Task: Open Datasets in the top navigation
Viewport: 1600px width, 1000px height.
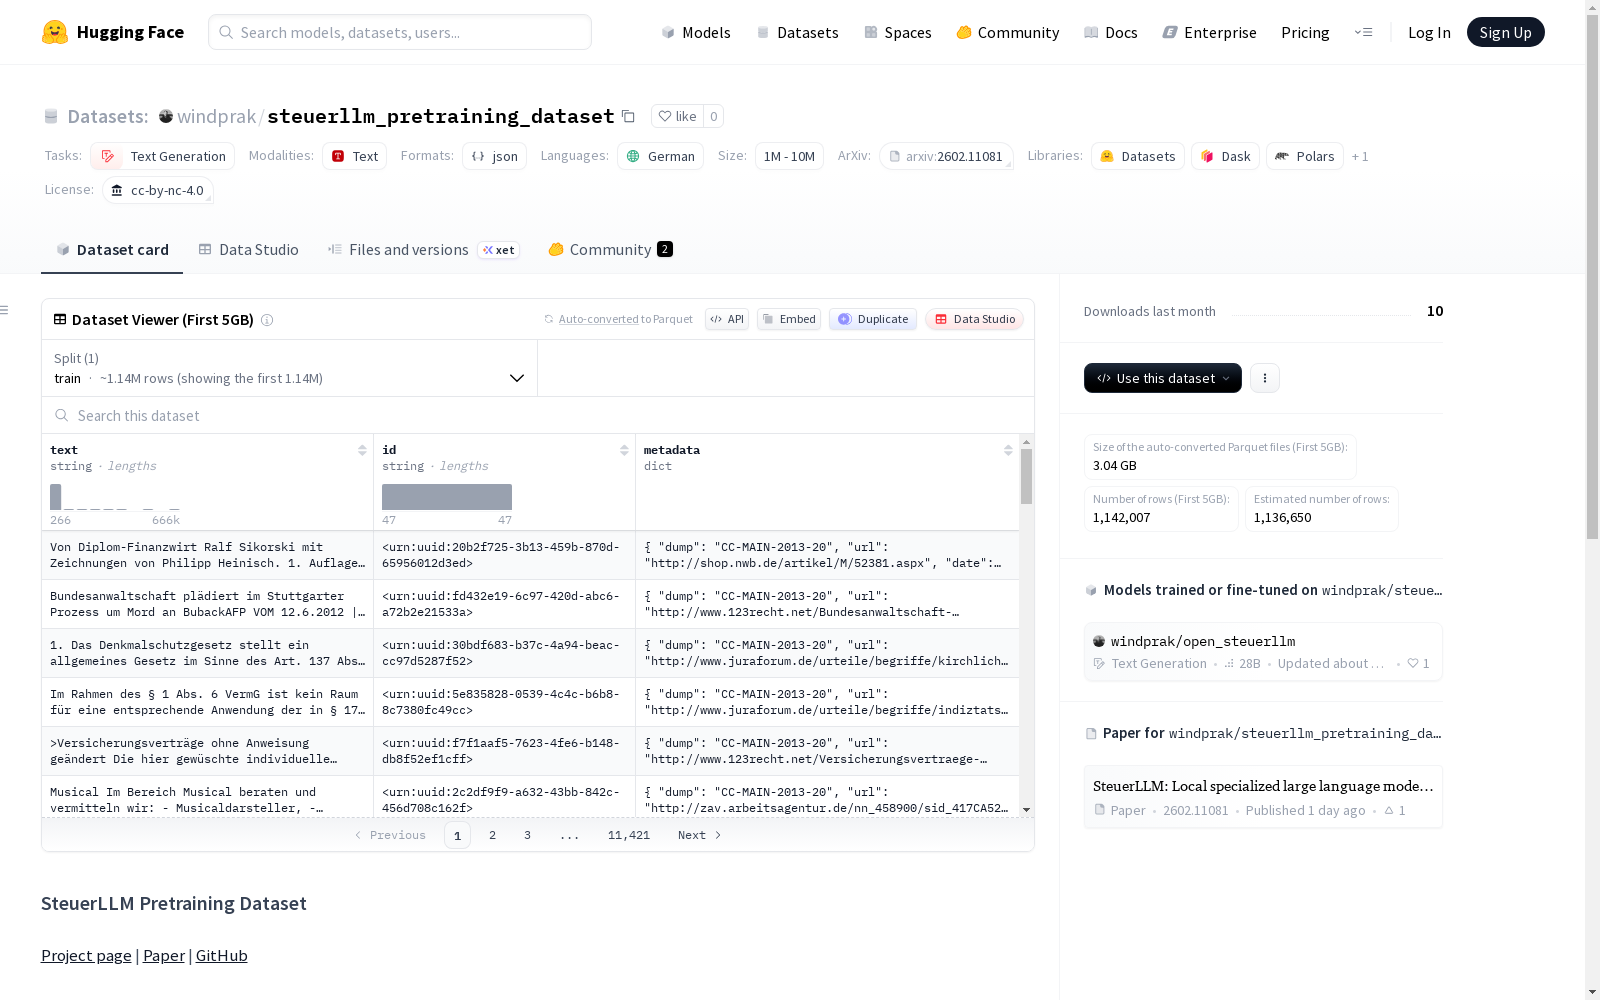Action: point(797,32)
